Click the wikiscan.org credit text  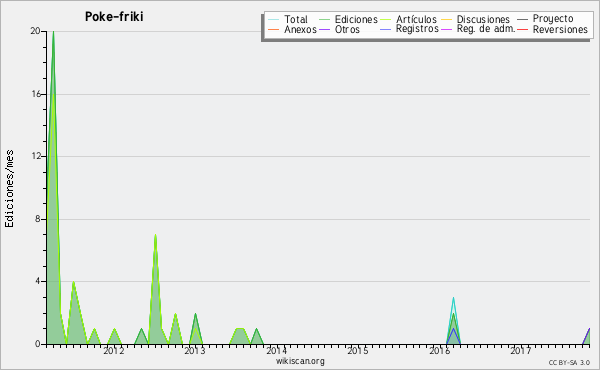(x=300, y=361)
